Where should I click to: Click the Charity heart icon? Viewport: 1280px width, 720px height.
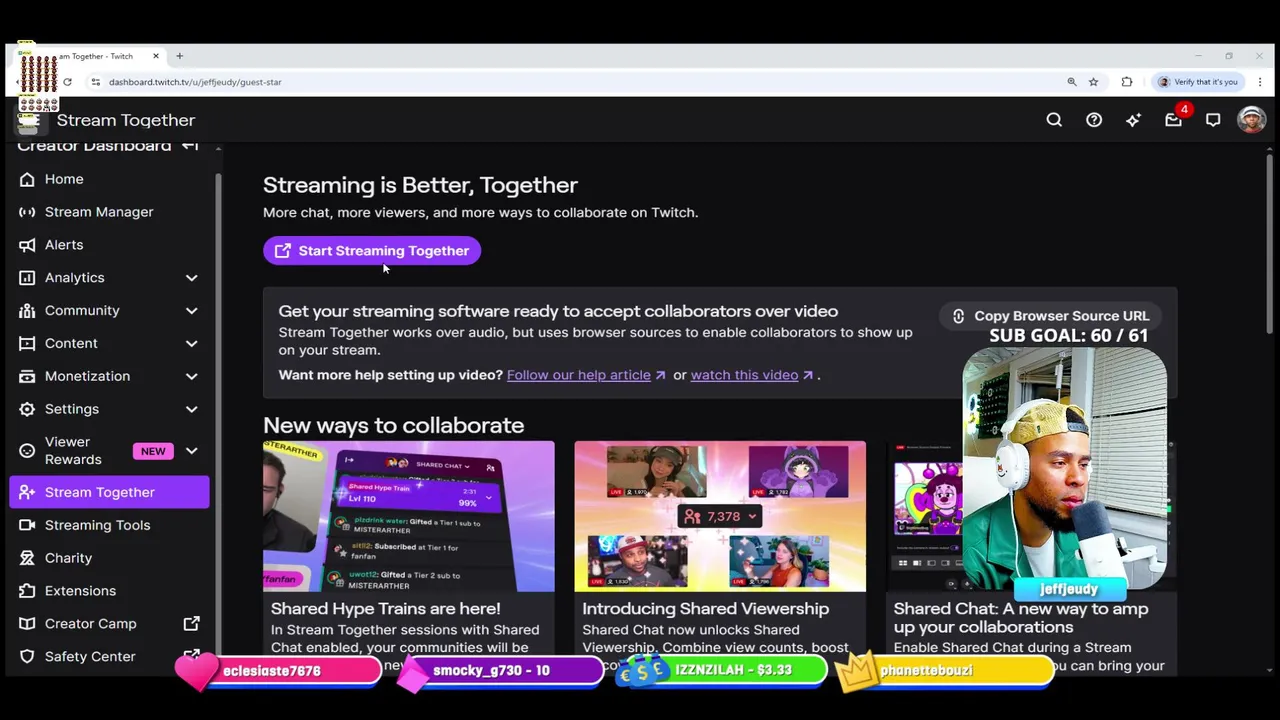27,558
